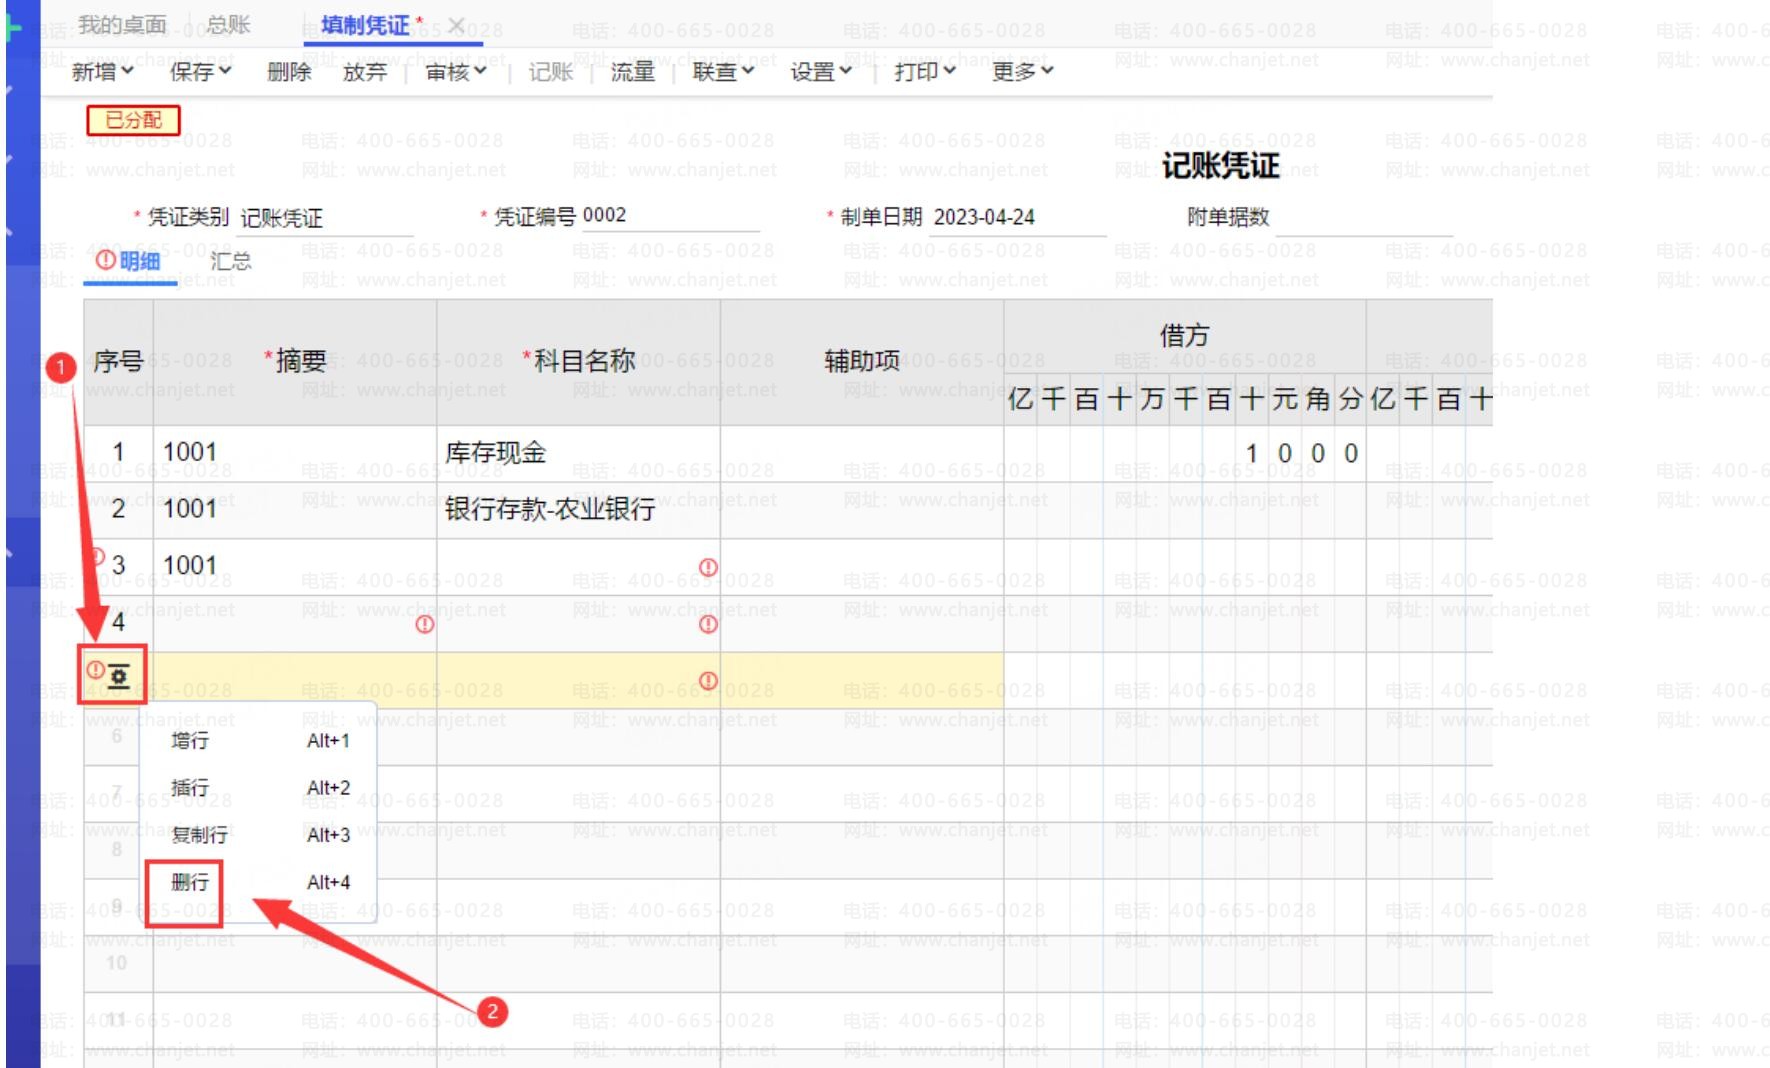Image resolution: width=1770 pixels, height=1068 pixels.
Task: Click the 库存现金 subject cell
Action: pos(579,453)
